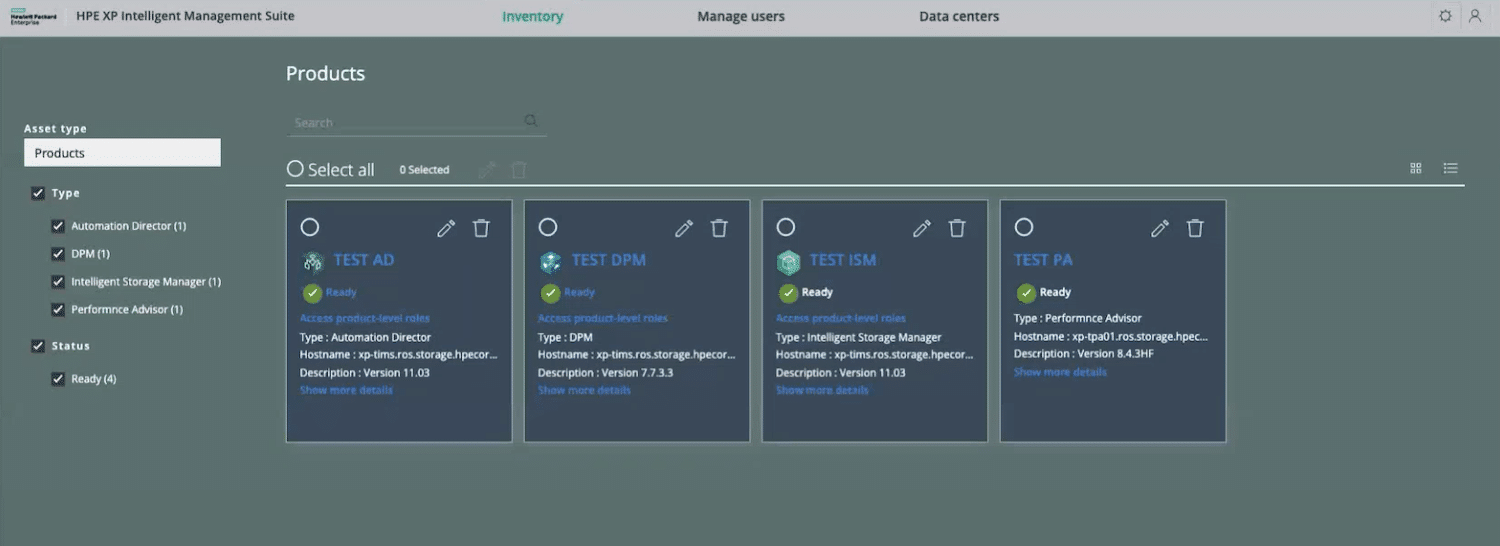Click the Ready status icon on TEST PA
Screen dimensions: 1500x546
tap(1027, 293)
